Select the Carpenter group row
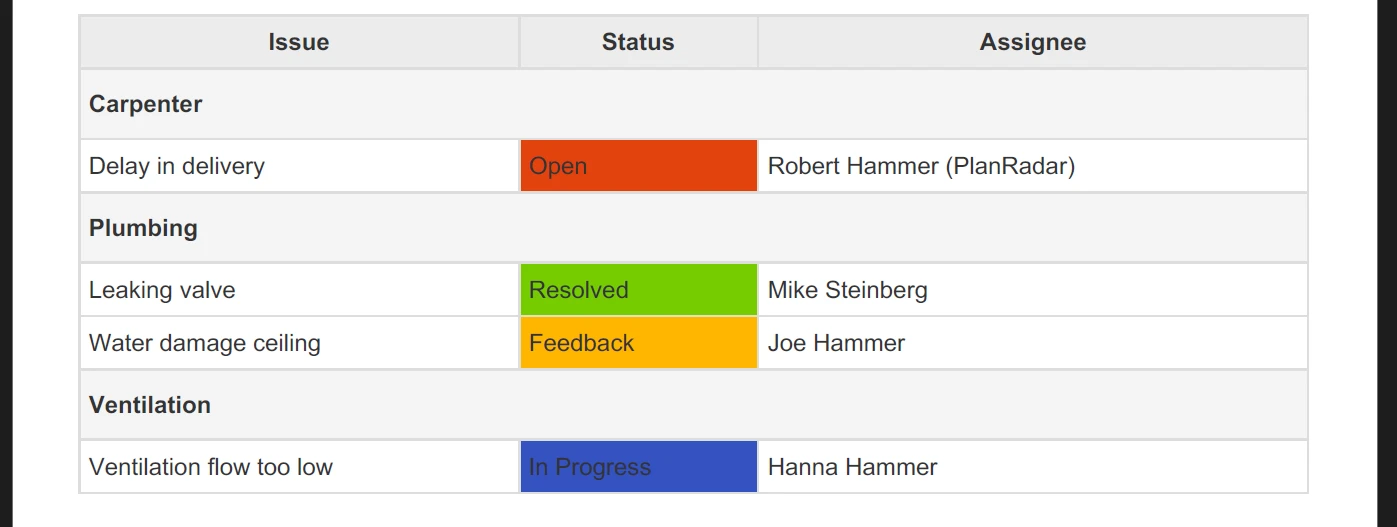 693,104
